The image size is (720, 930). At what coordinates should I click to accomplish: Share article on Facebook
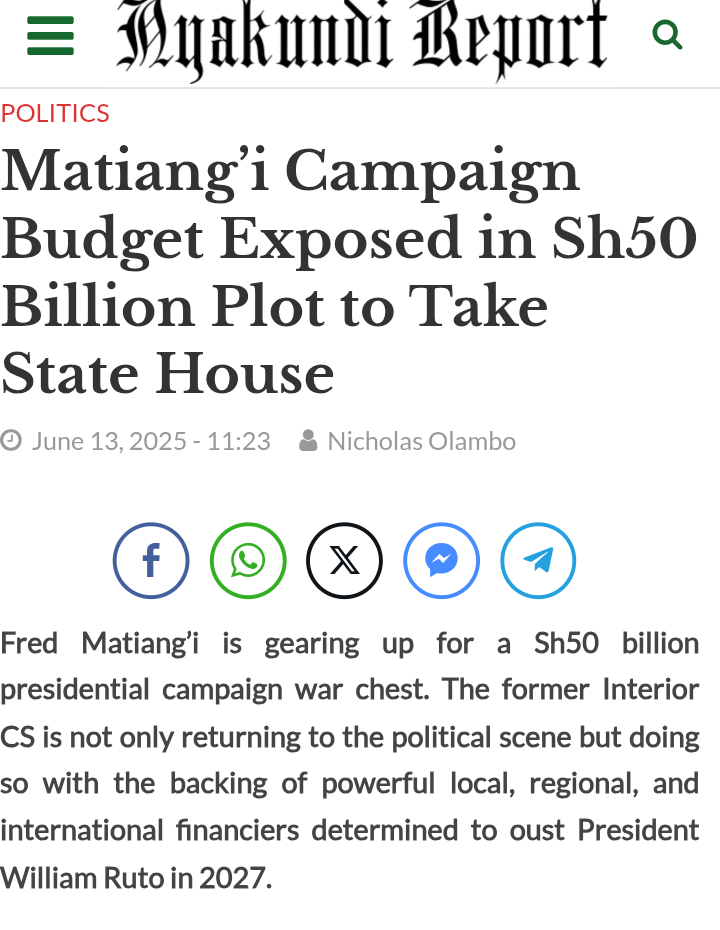(x=151, y=560)
